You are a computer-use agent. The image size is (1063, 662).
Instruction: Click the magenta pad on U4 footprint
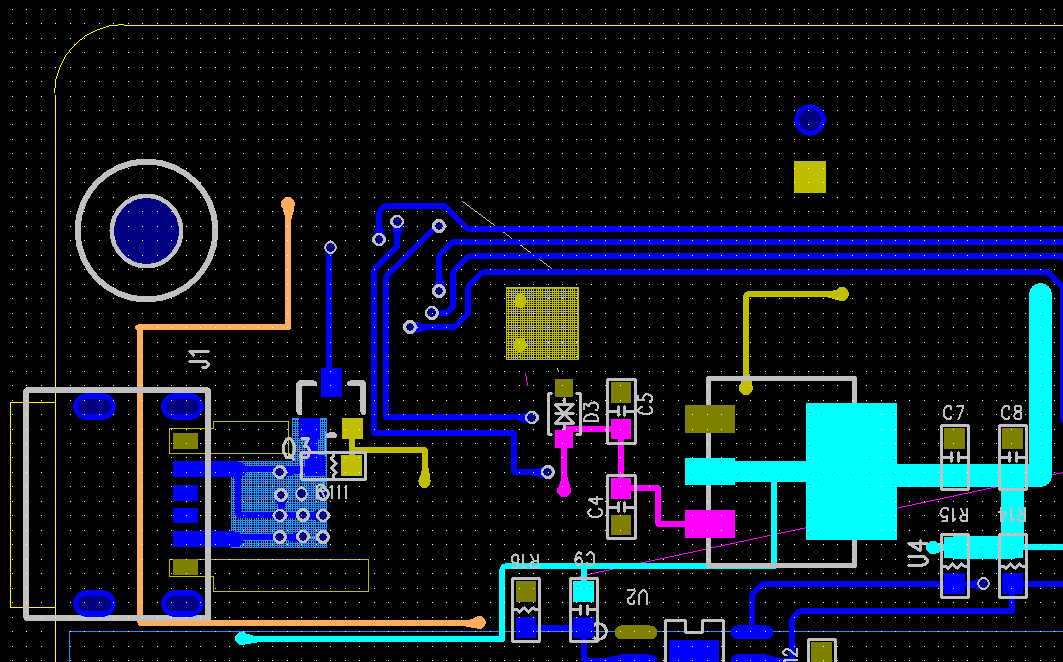[710, 523]
